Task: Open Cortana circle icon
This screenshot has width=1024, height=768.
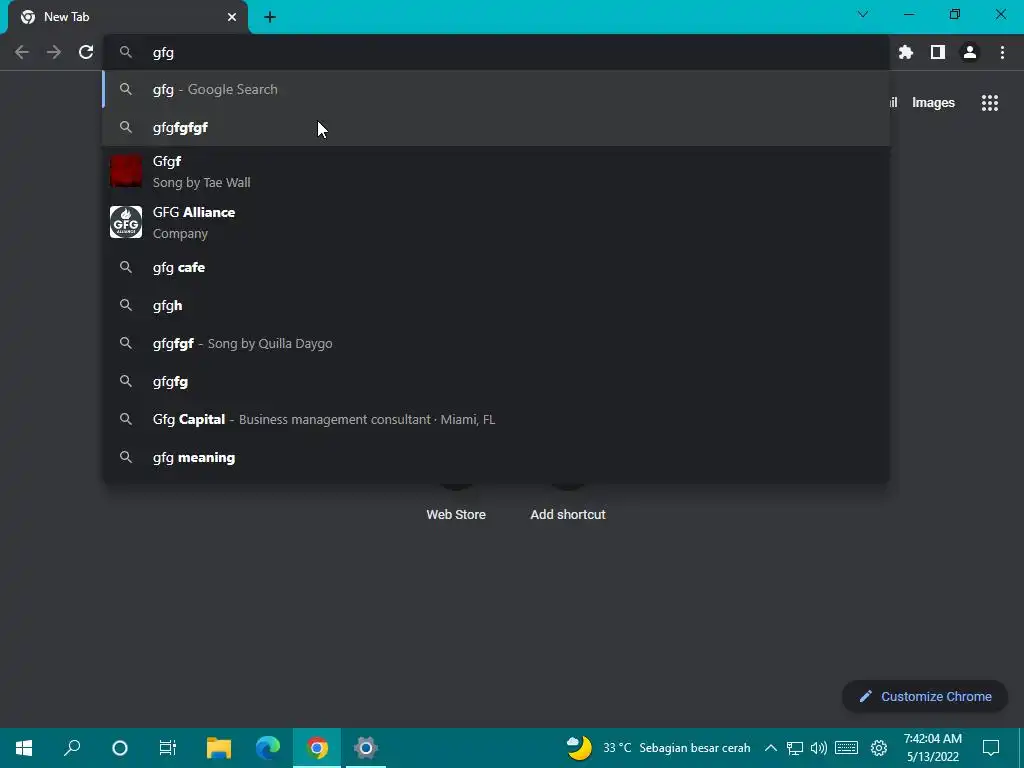Action: 120,748
